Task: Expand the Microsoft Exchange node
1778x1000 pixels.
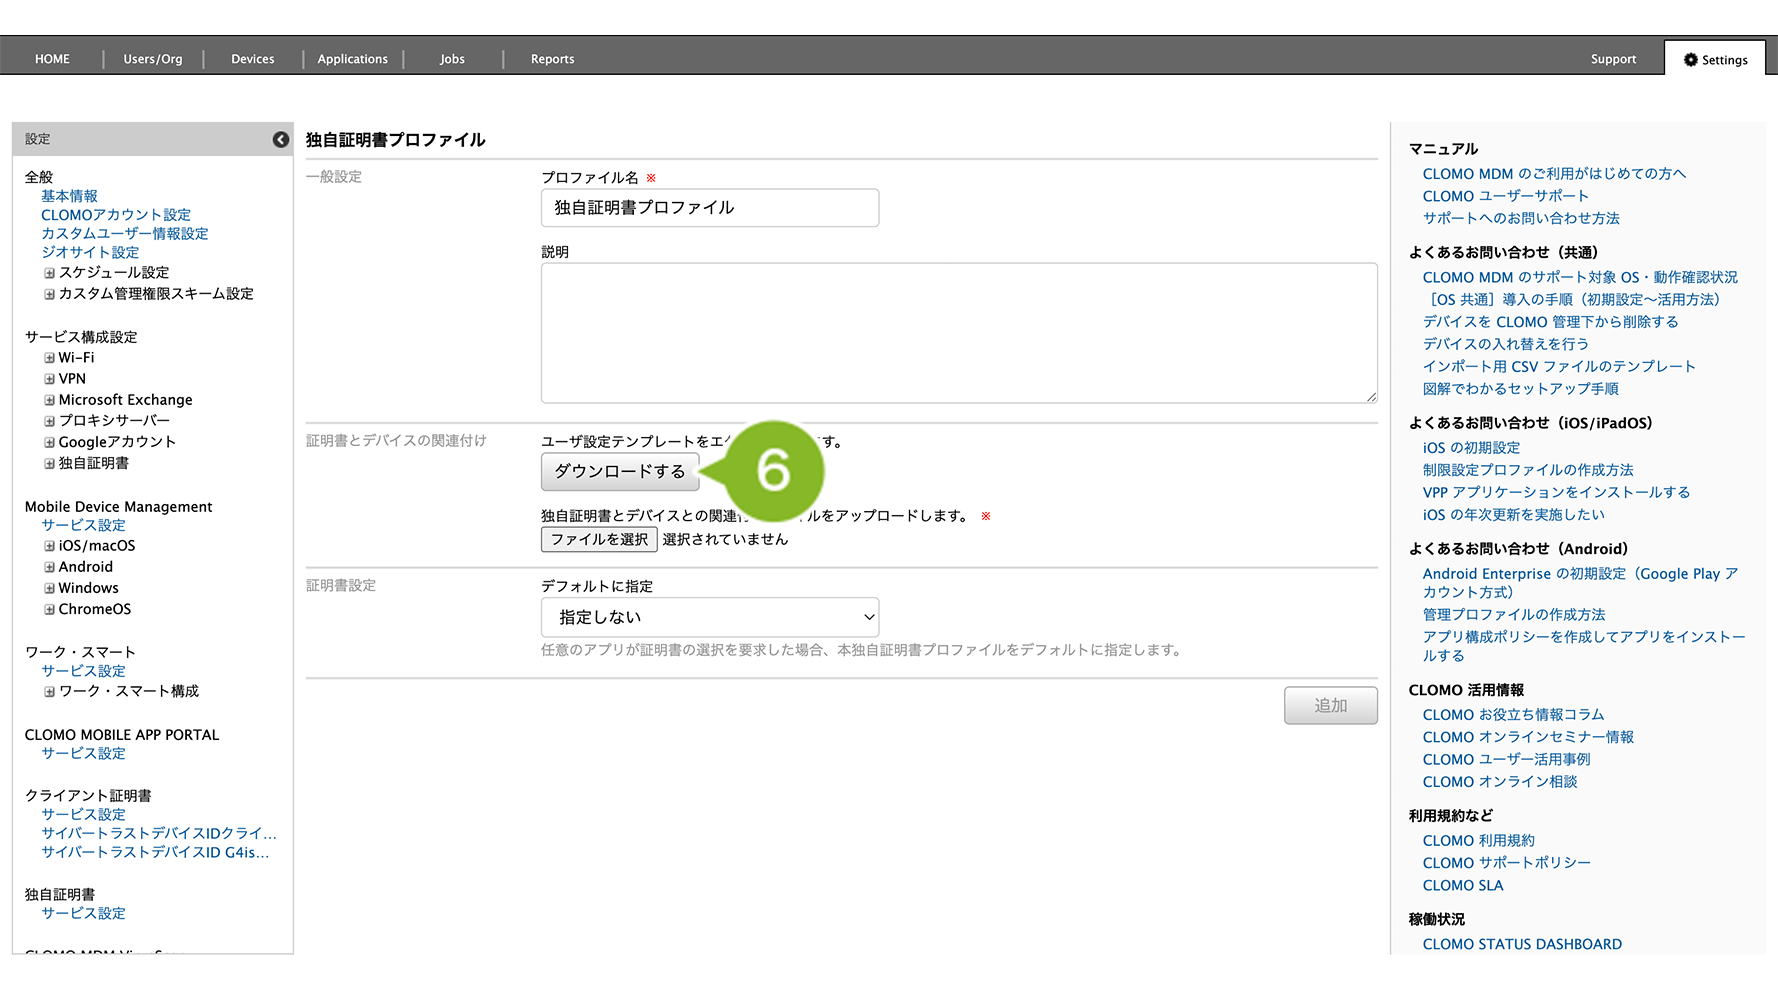Action: [x=49, y=400]
